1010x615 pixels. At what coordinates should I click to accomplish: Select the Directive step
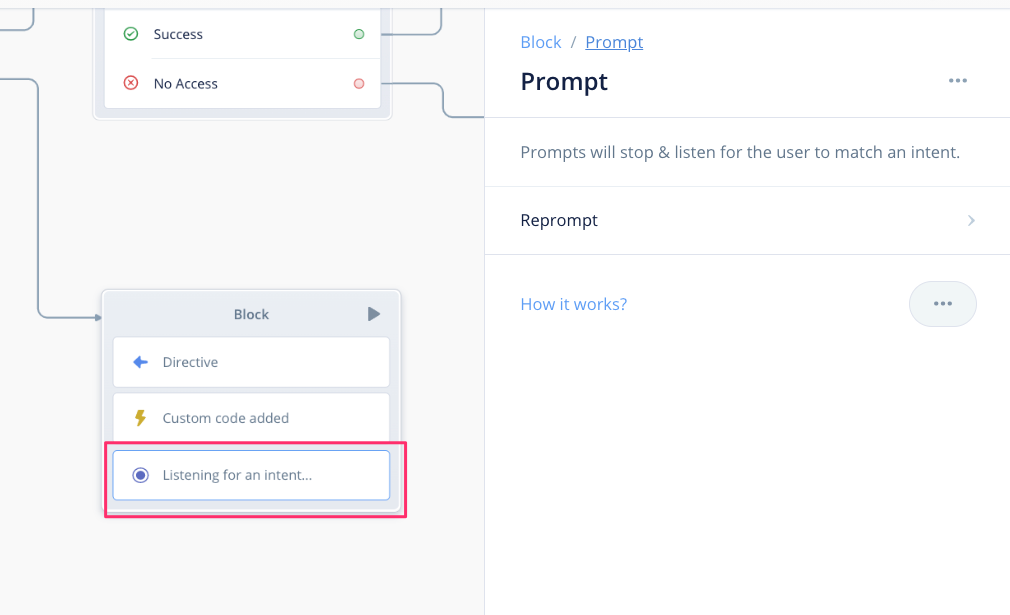coord(251,362)
